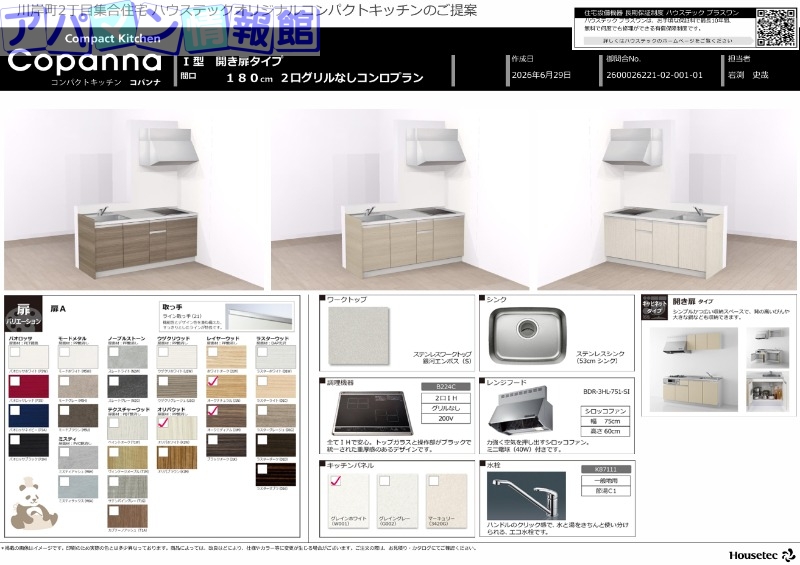This screenshot has width=800, height=565.
Task: Click the worktop texture sample image
Action: coord(359,335)
